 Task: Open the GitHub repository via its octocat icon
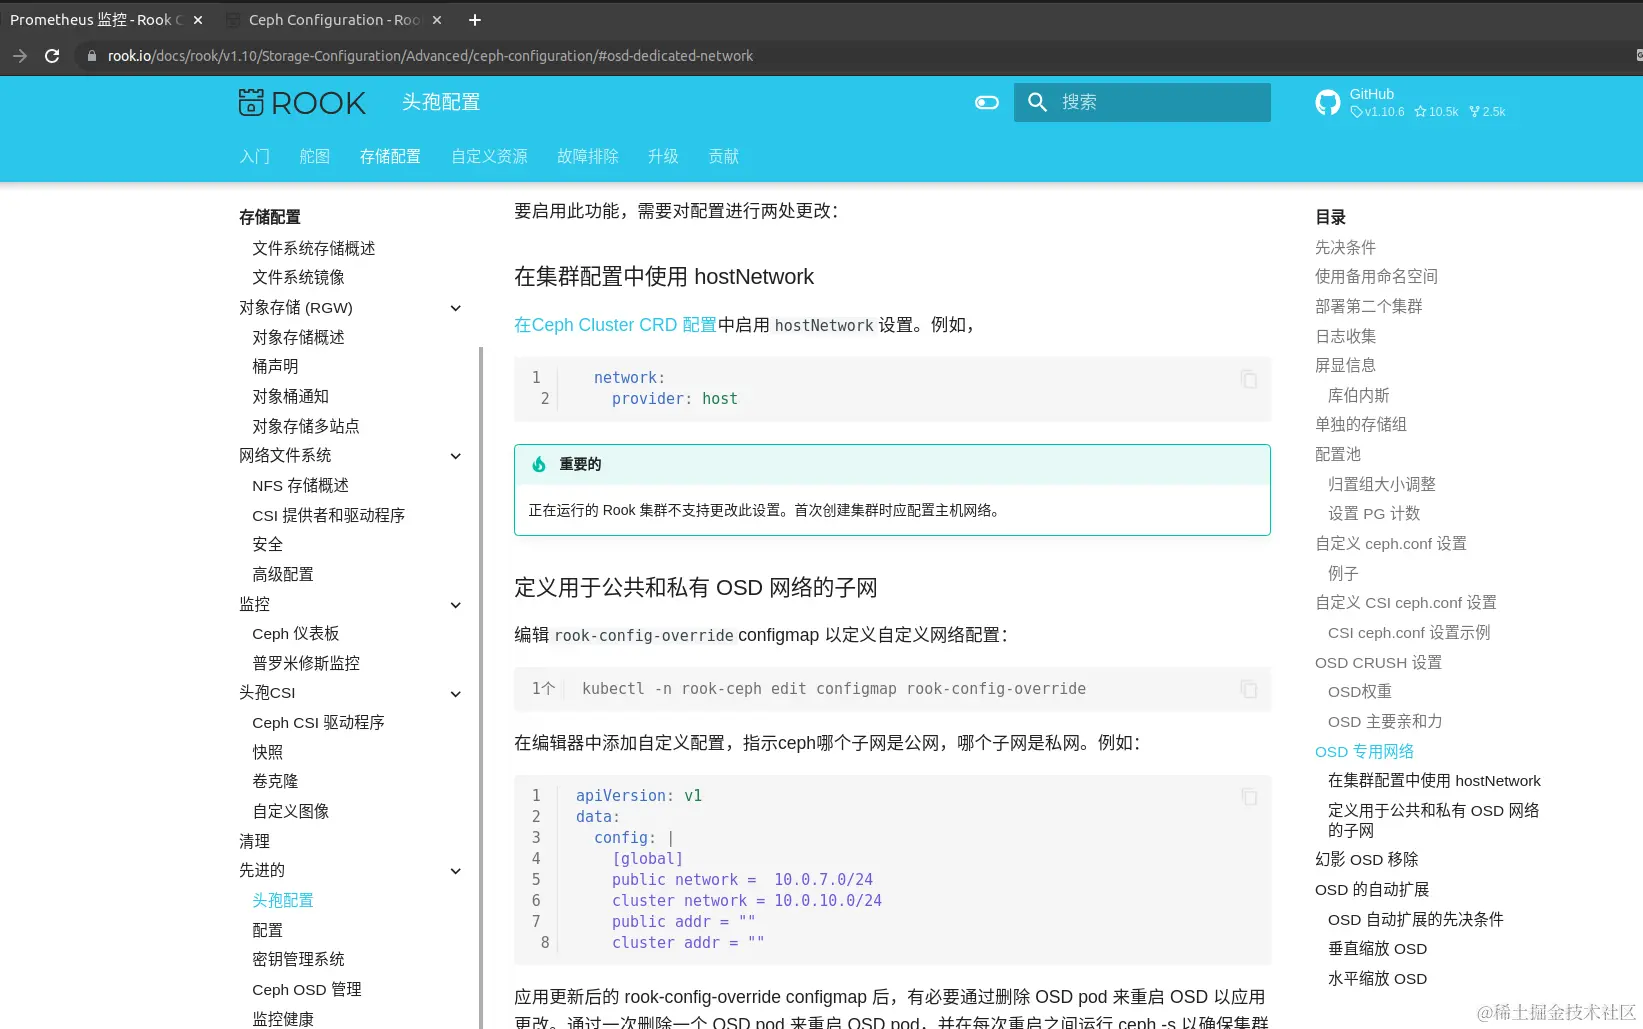pos(1327,101)
